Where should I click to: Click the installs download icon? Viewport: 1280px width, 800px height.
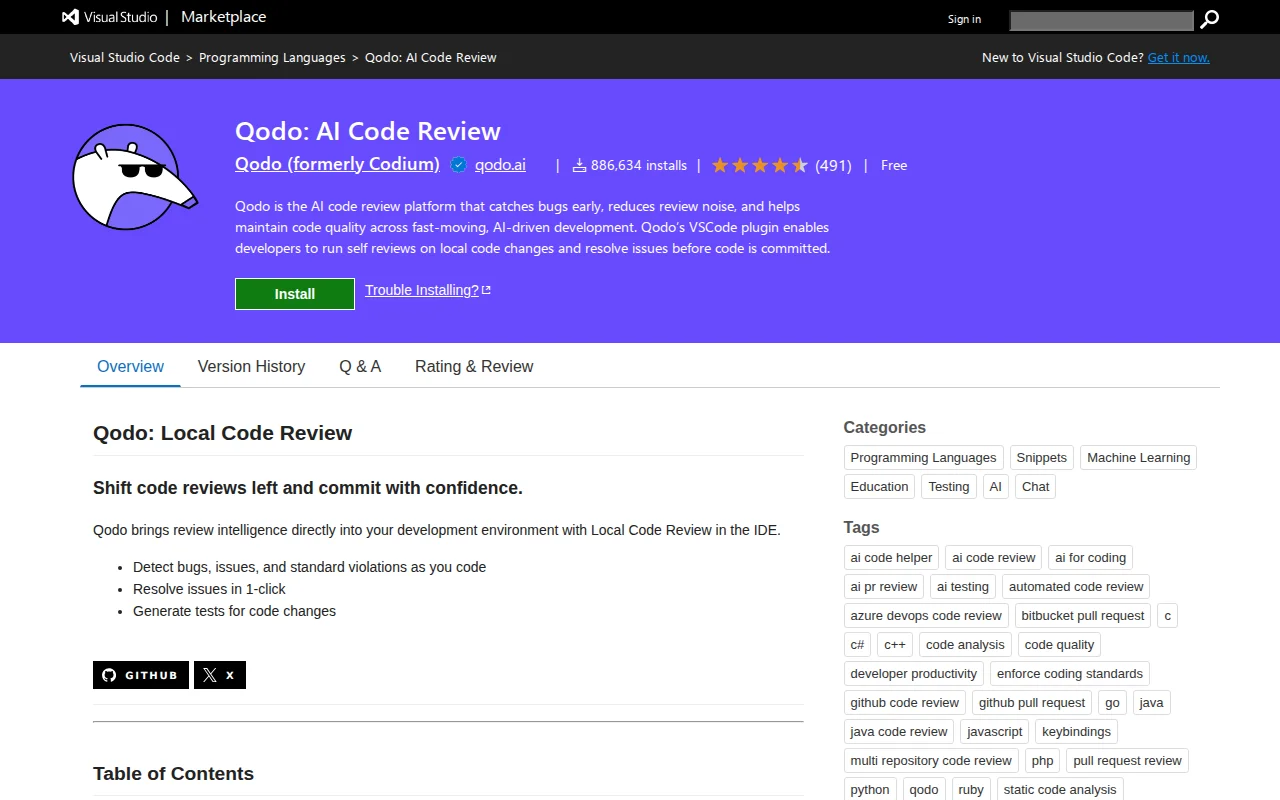click(579, 165)
